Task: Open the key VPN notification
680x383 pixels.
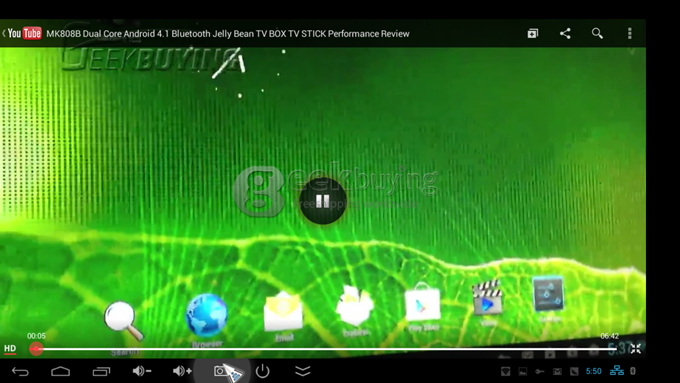Action: pyautogui.click(x=540, y=371)
